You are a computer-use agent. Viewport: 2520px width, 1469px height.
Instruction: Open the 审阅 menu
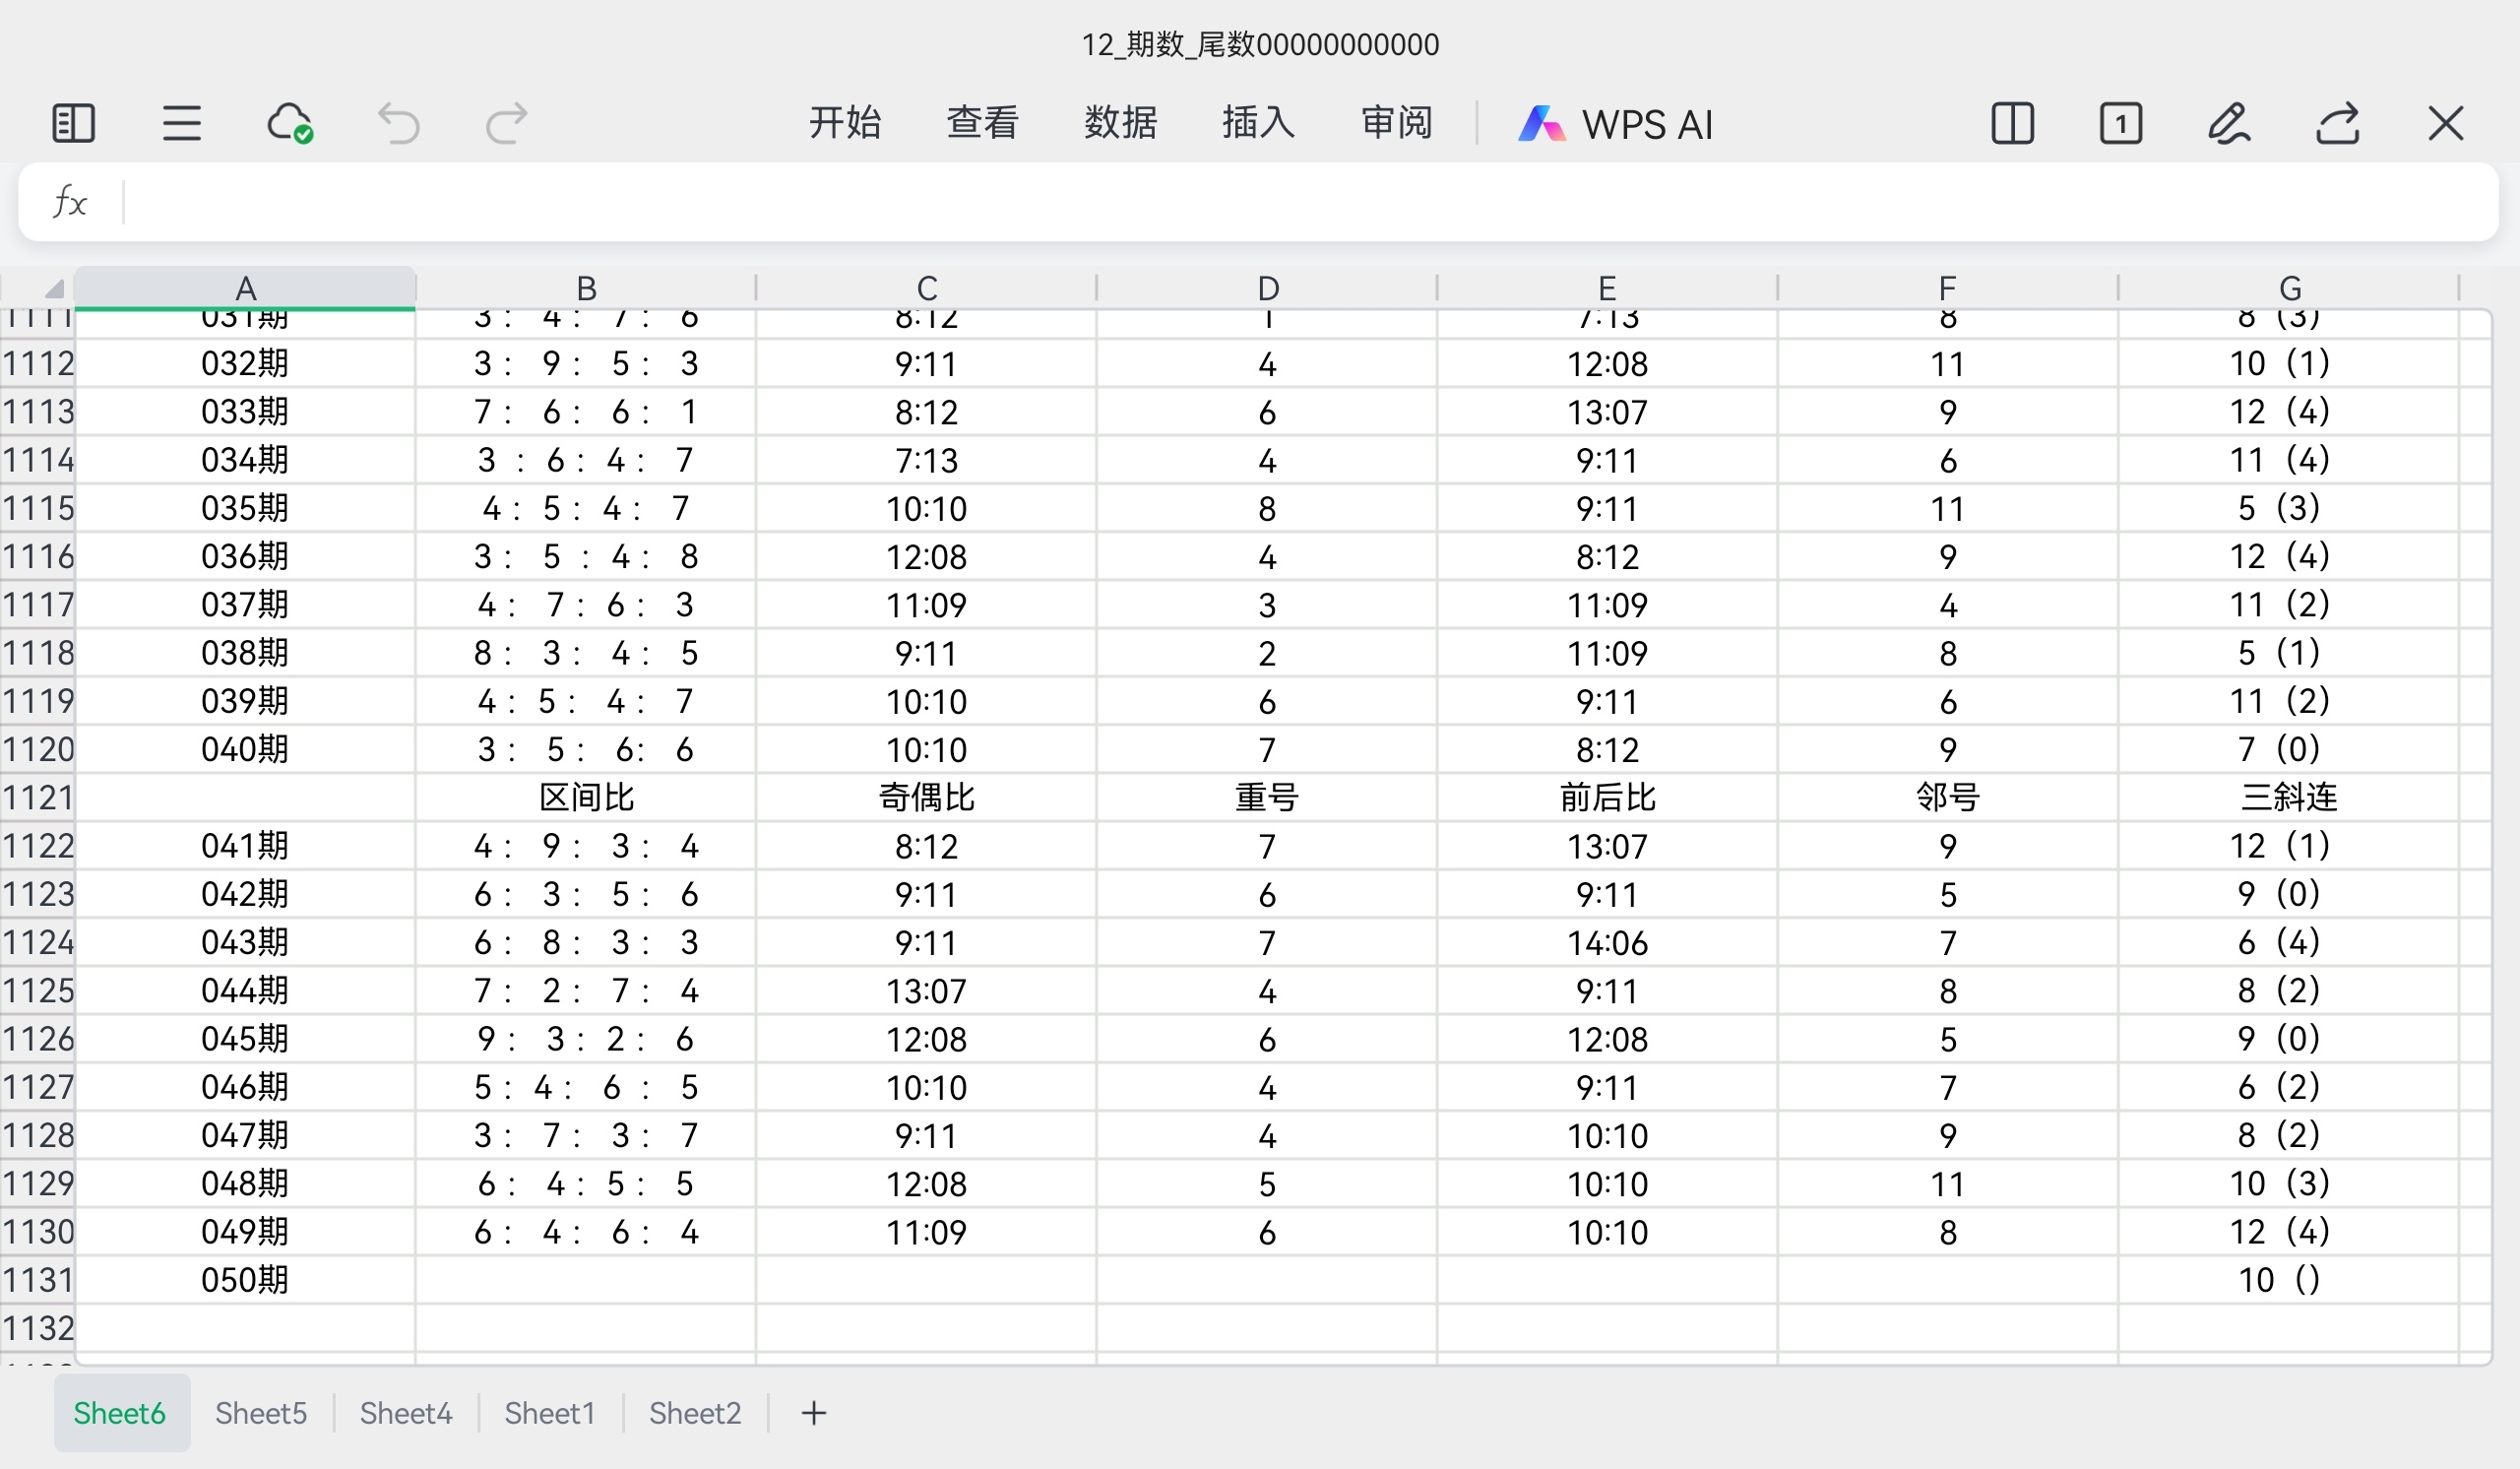point(1396,123)
